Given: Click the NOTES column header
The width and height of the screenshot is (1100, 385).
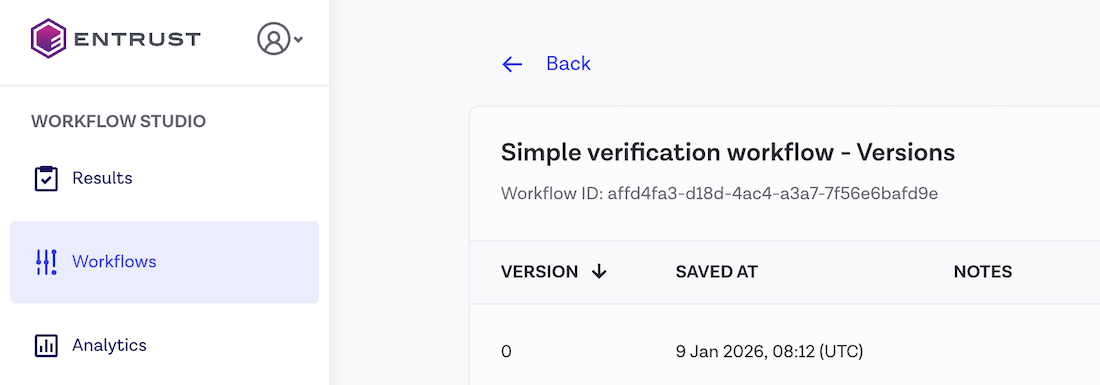Looking at the screenshot, I should pos(982,272).
